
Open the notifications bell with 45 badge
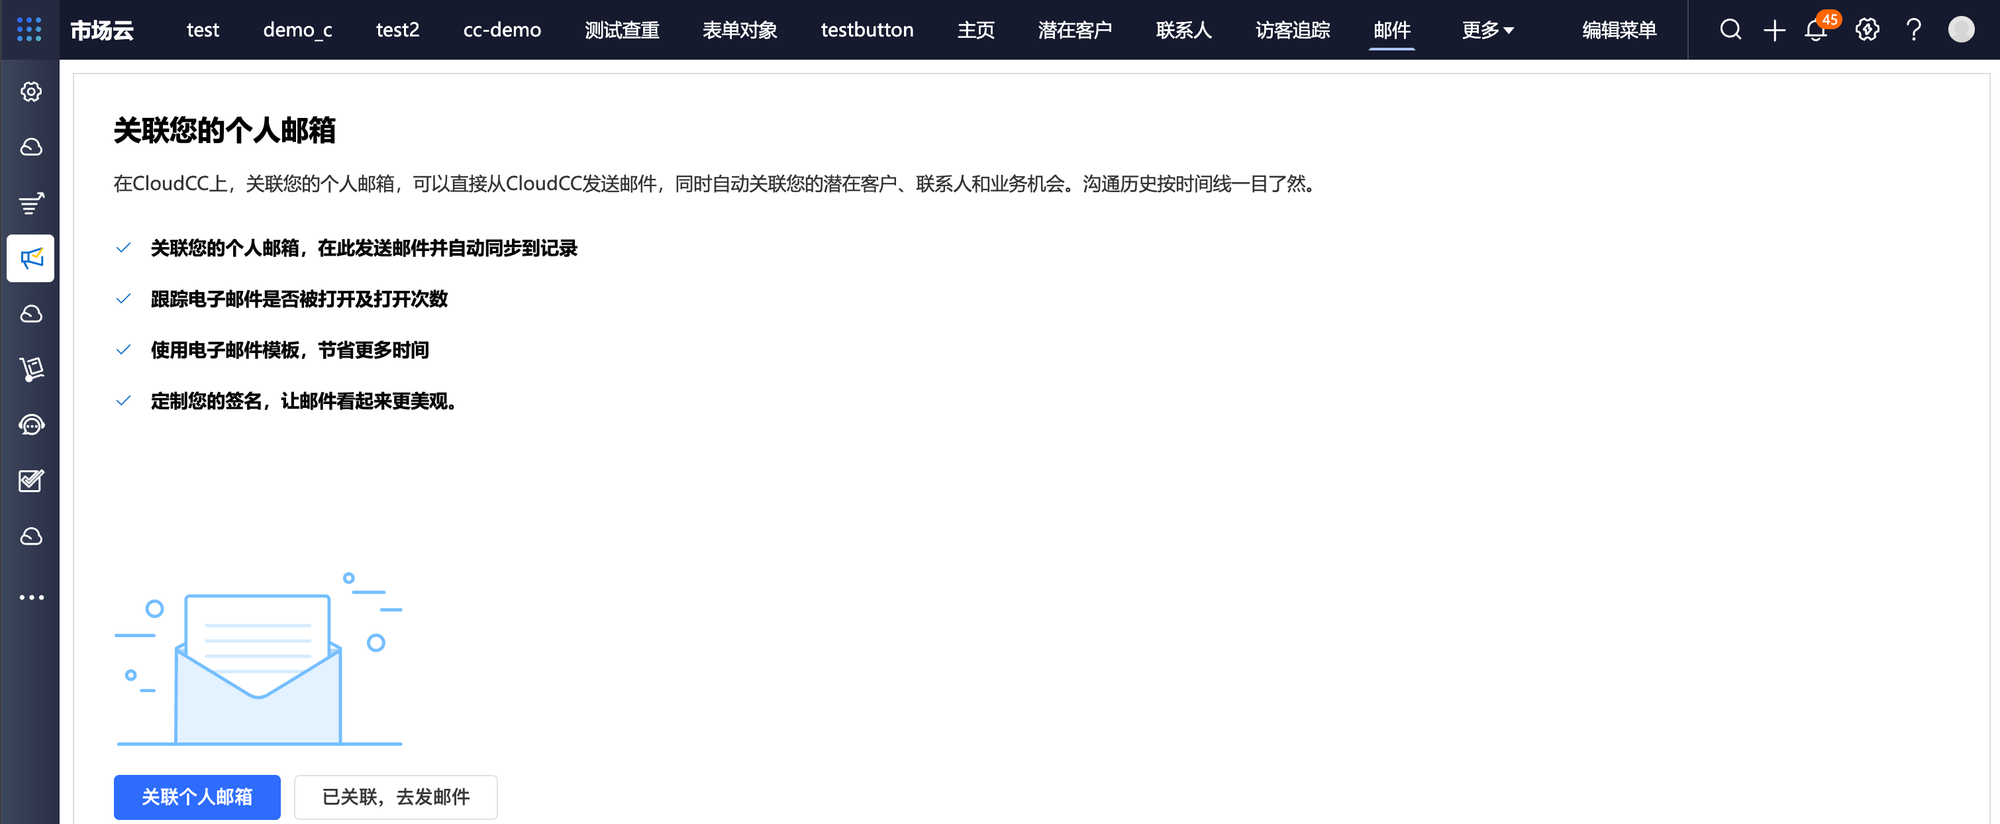[1817, 30]
